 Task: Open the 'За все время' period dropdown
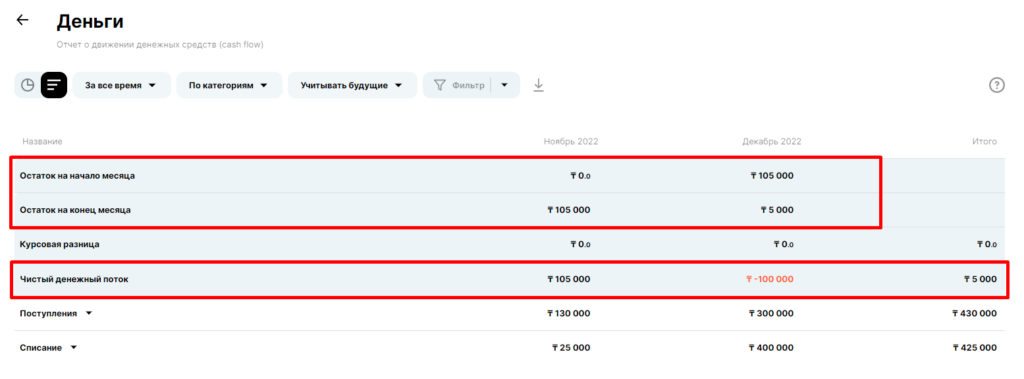click(121, 85)
